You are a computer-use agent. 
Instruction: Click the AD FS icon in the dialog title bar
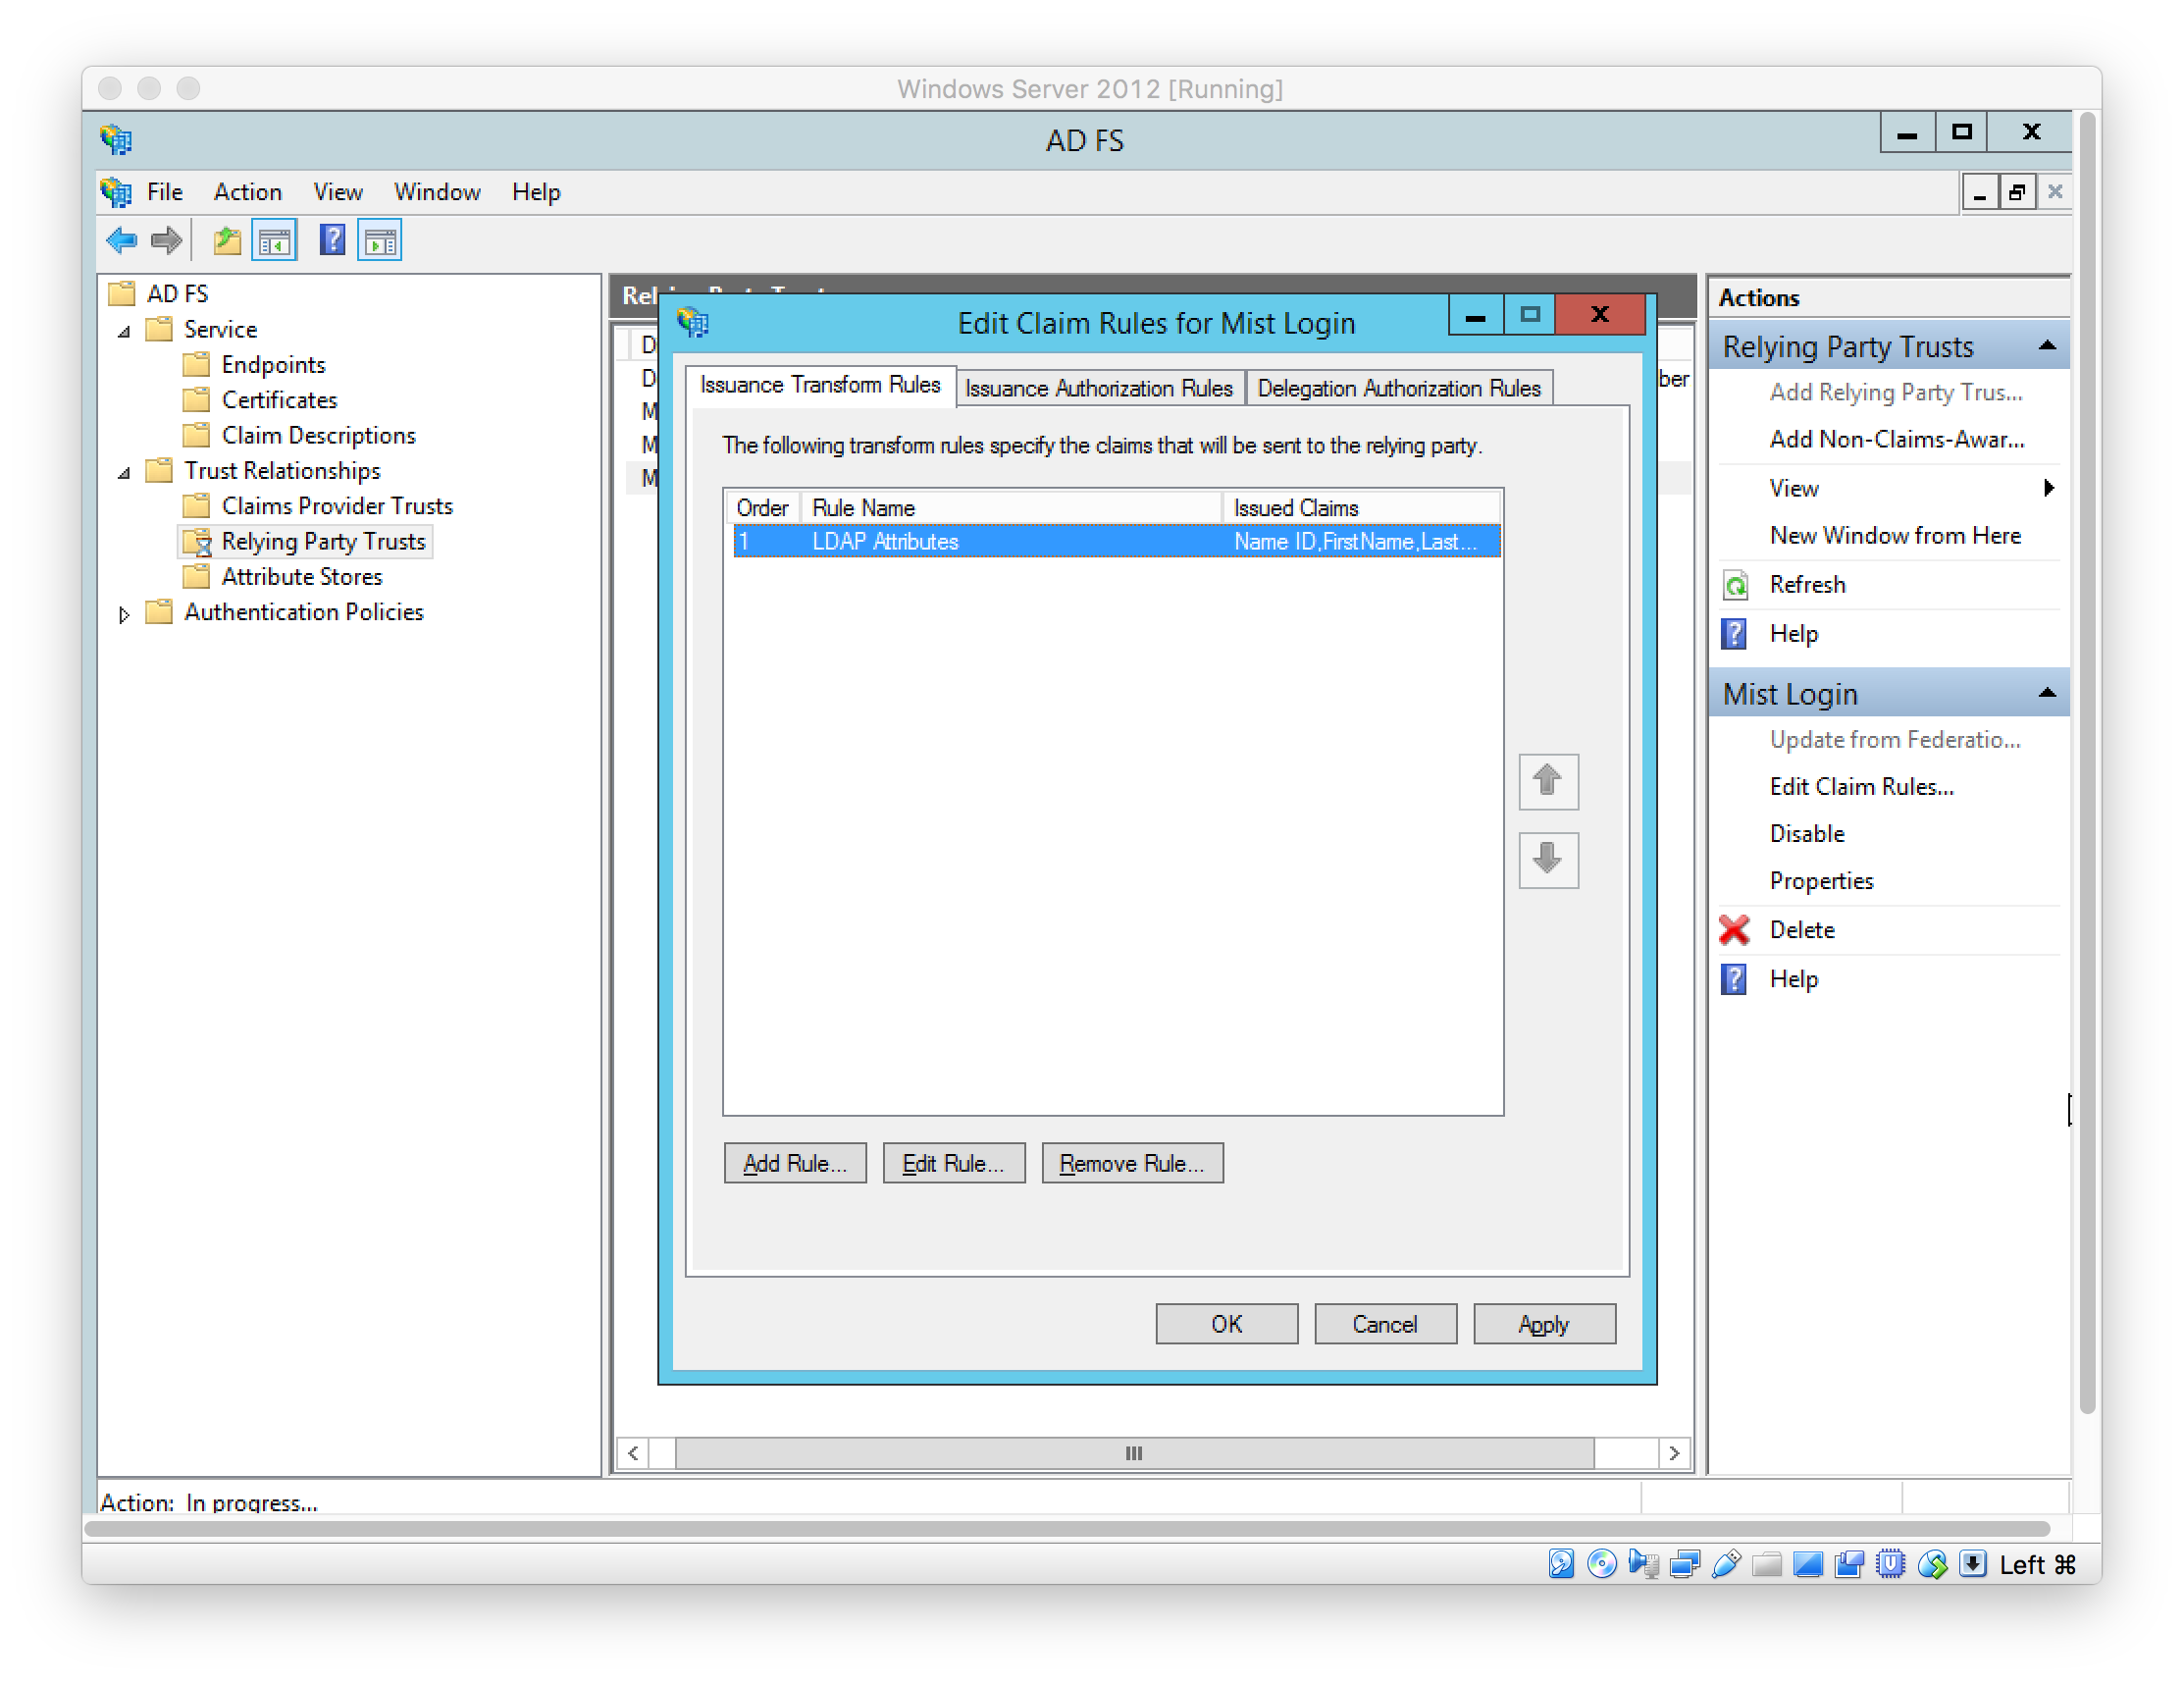693,322
